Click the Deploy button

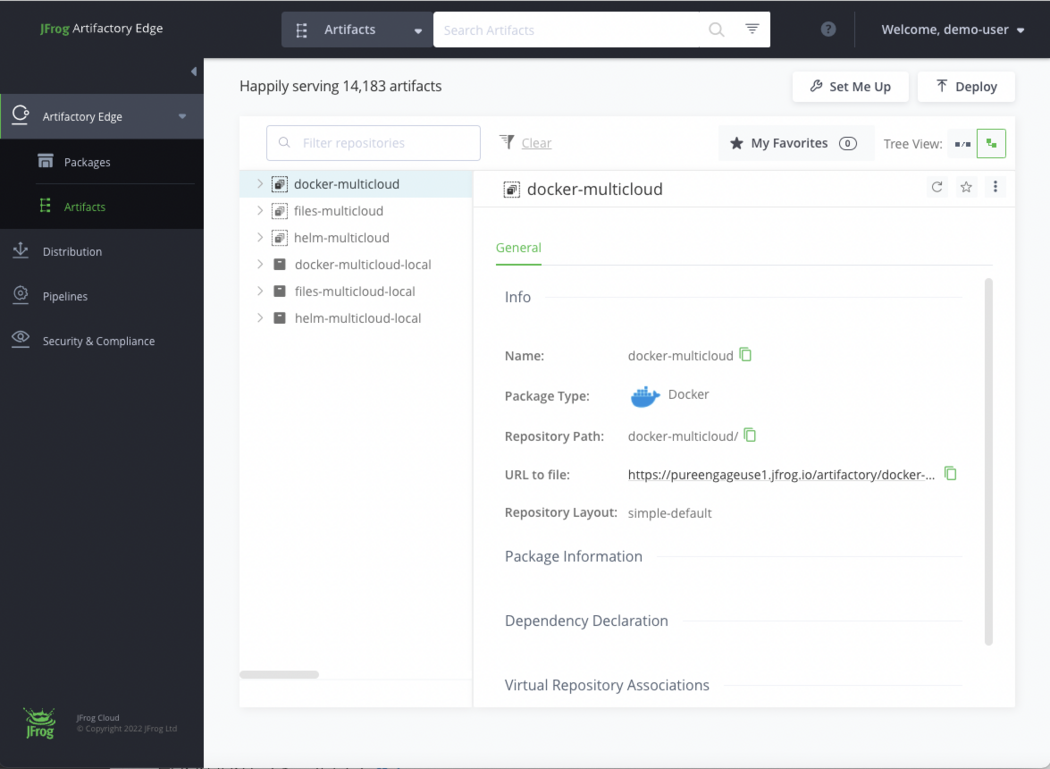tap(966, 86)
